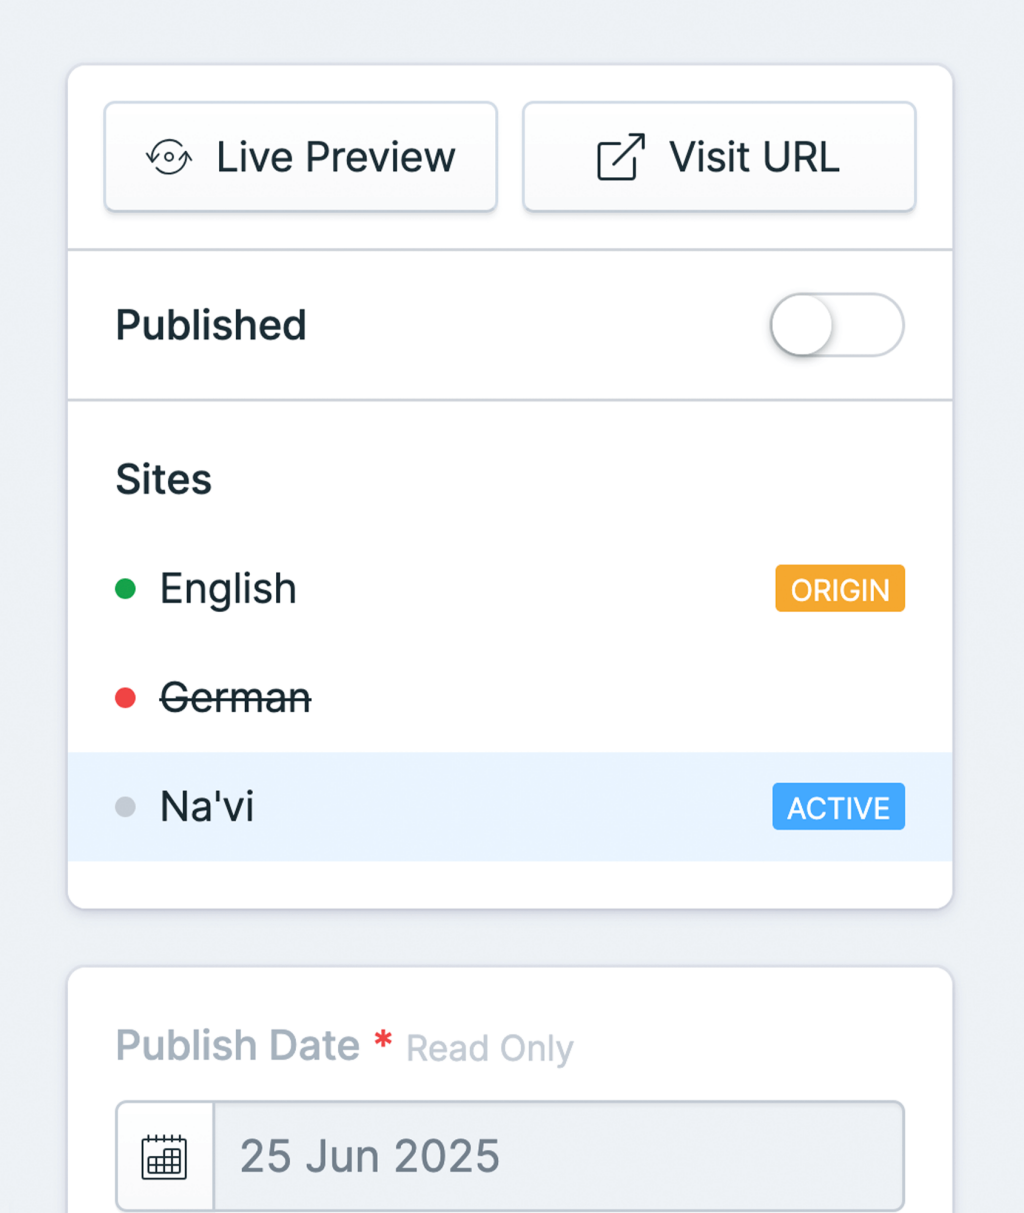Click the red required asterisk
The height and width of the screenshot is (1213, 1024).
[x=383, y=1040]
